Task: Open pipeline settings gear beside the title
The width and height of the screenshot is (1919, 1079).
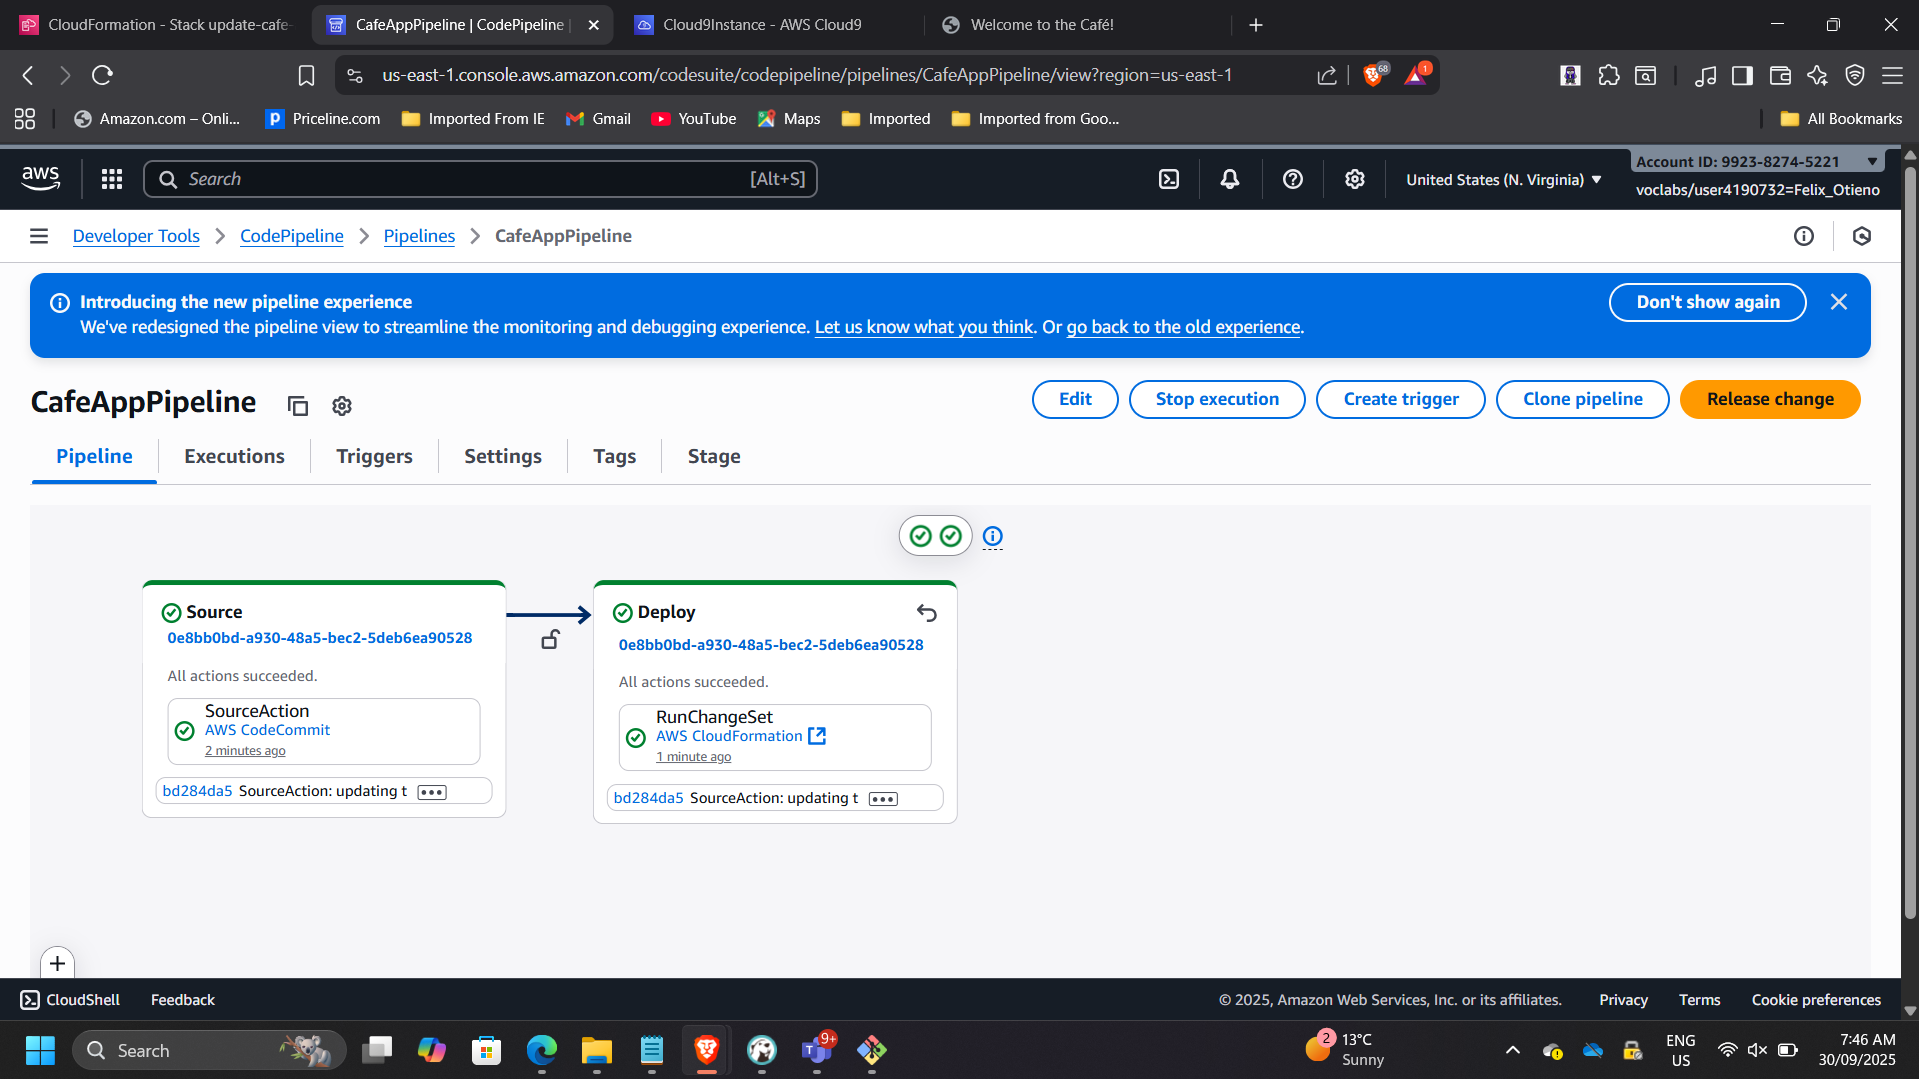Action: 342,405
